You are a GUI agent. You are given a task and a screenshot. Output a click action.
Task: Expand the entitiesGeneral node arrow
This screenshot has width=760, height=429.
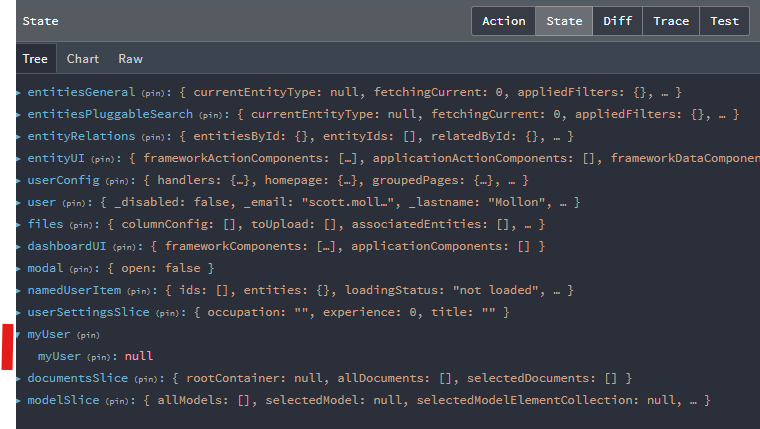[x=18, y=92]
